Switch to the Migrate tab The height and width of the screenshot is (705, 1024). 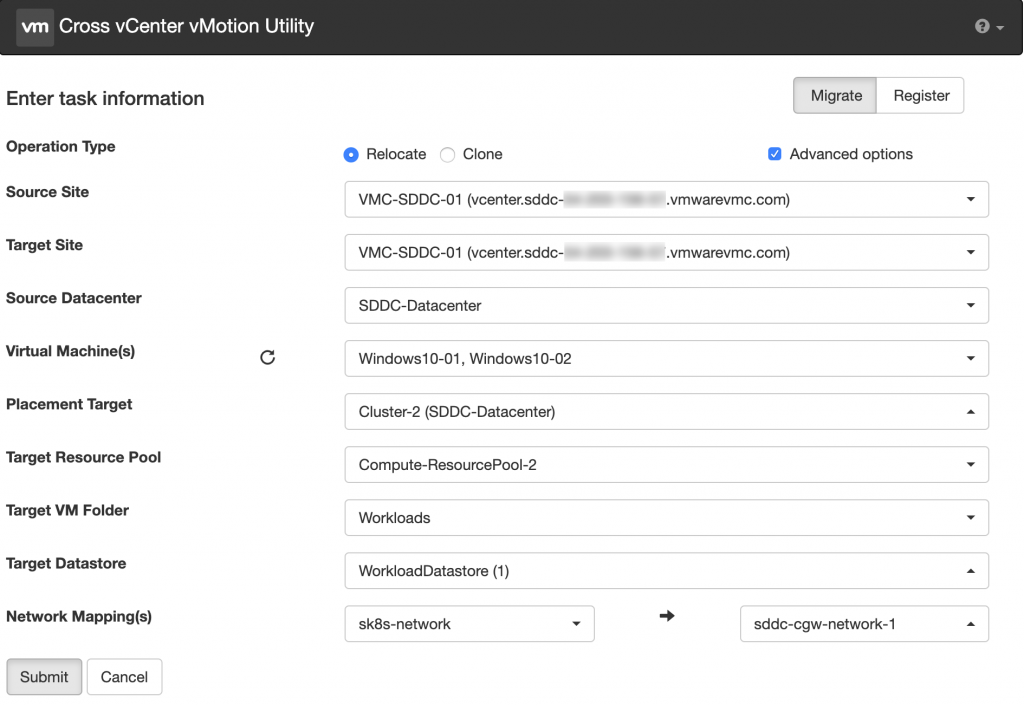point(835,96)
